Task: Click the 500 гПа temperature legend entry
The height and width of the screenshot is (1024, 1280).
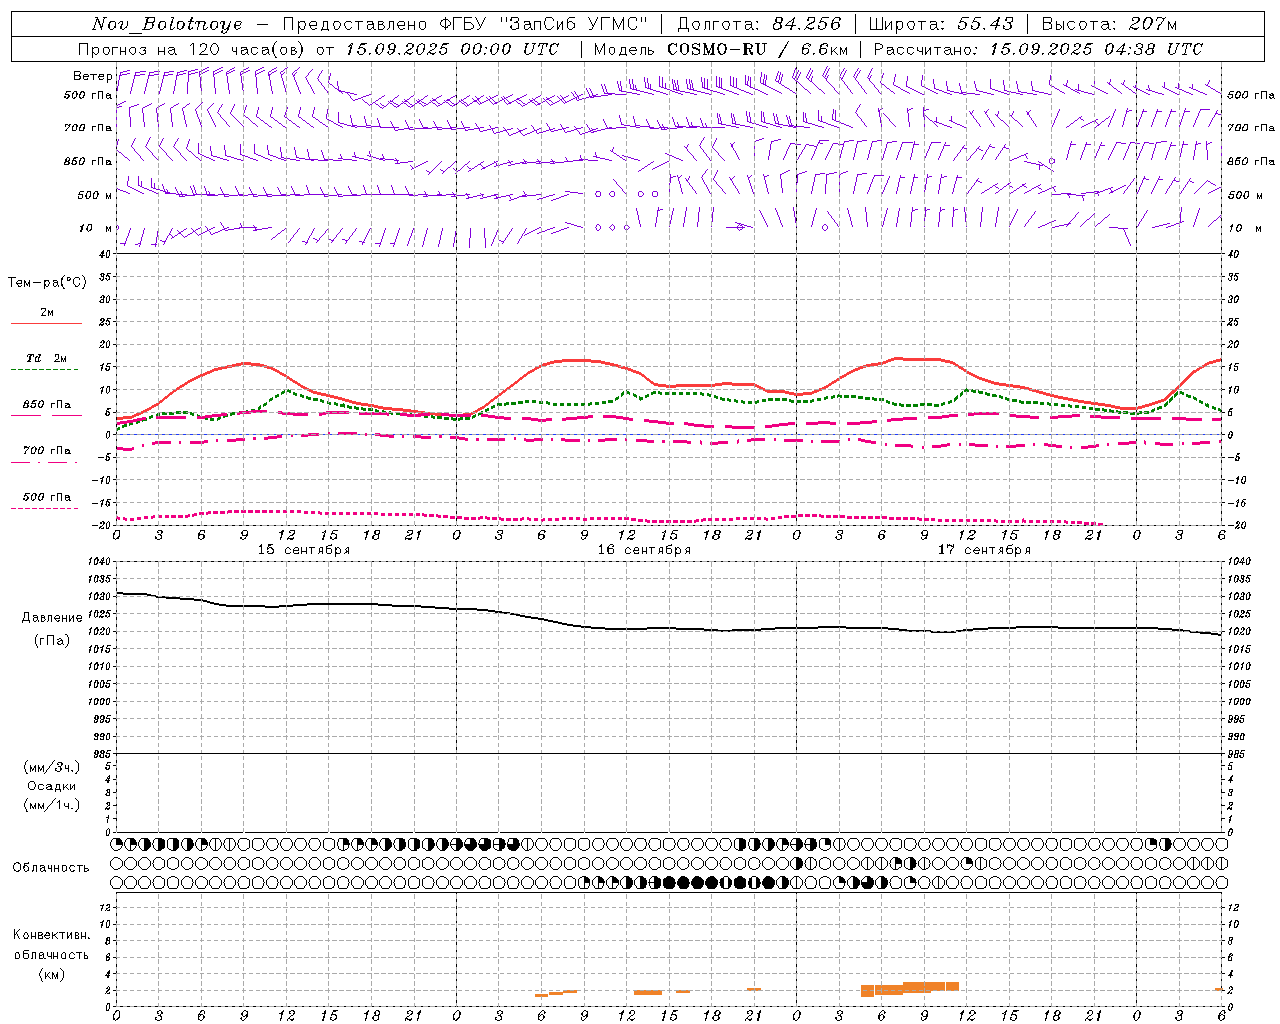Action: pyautogui.click(x=46, y=497)
